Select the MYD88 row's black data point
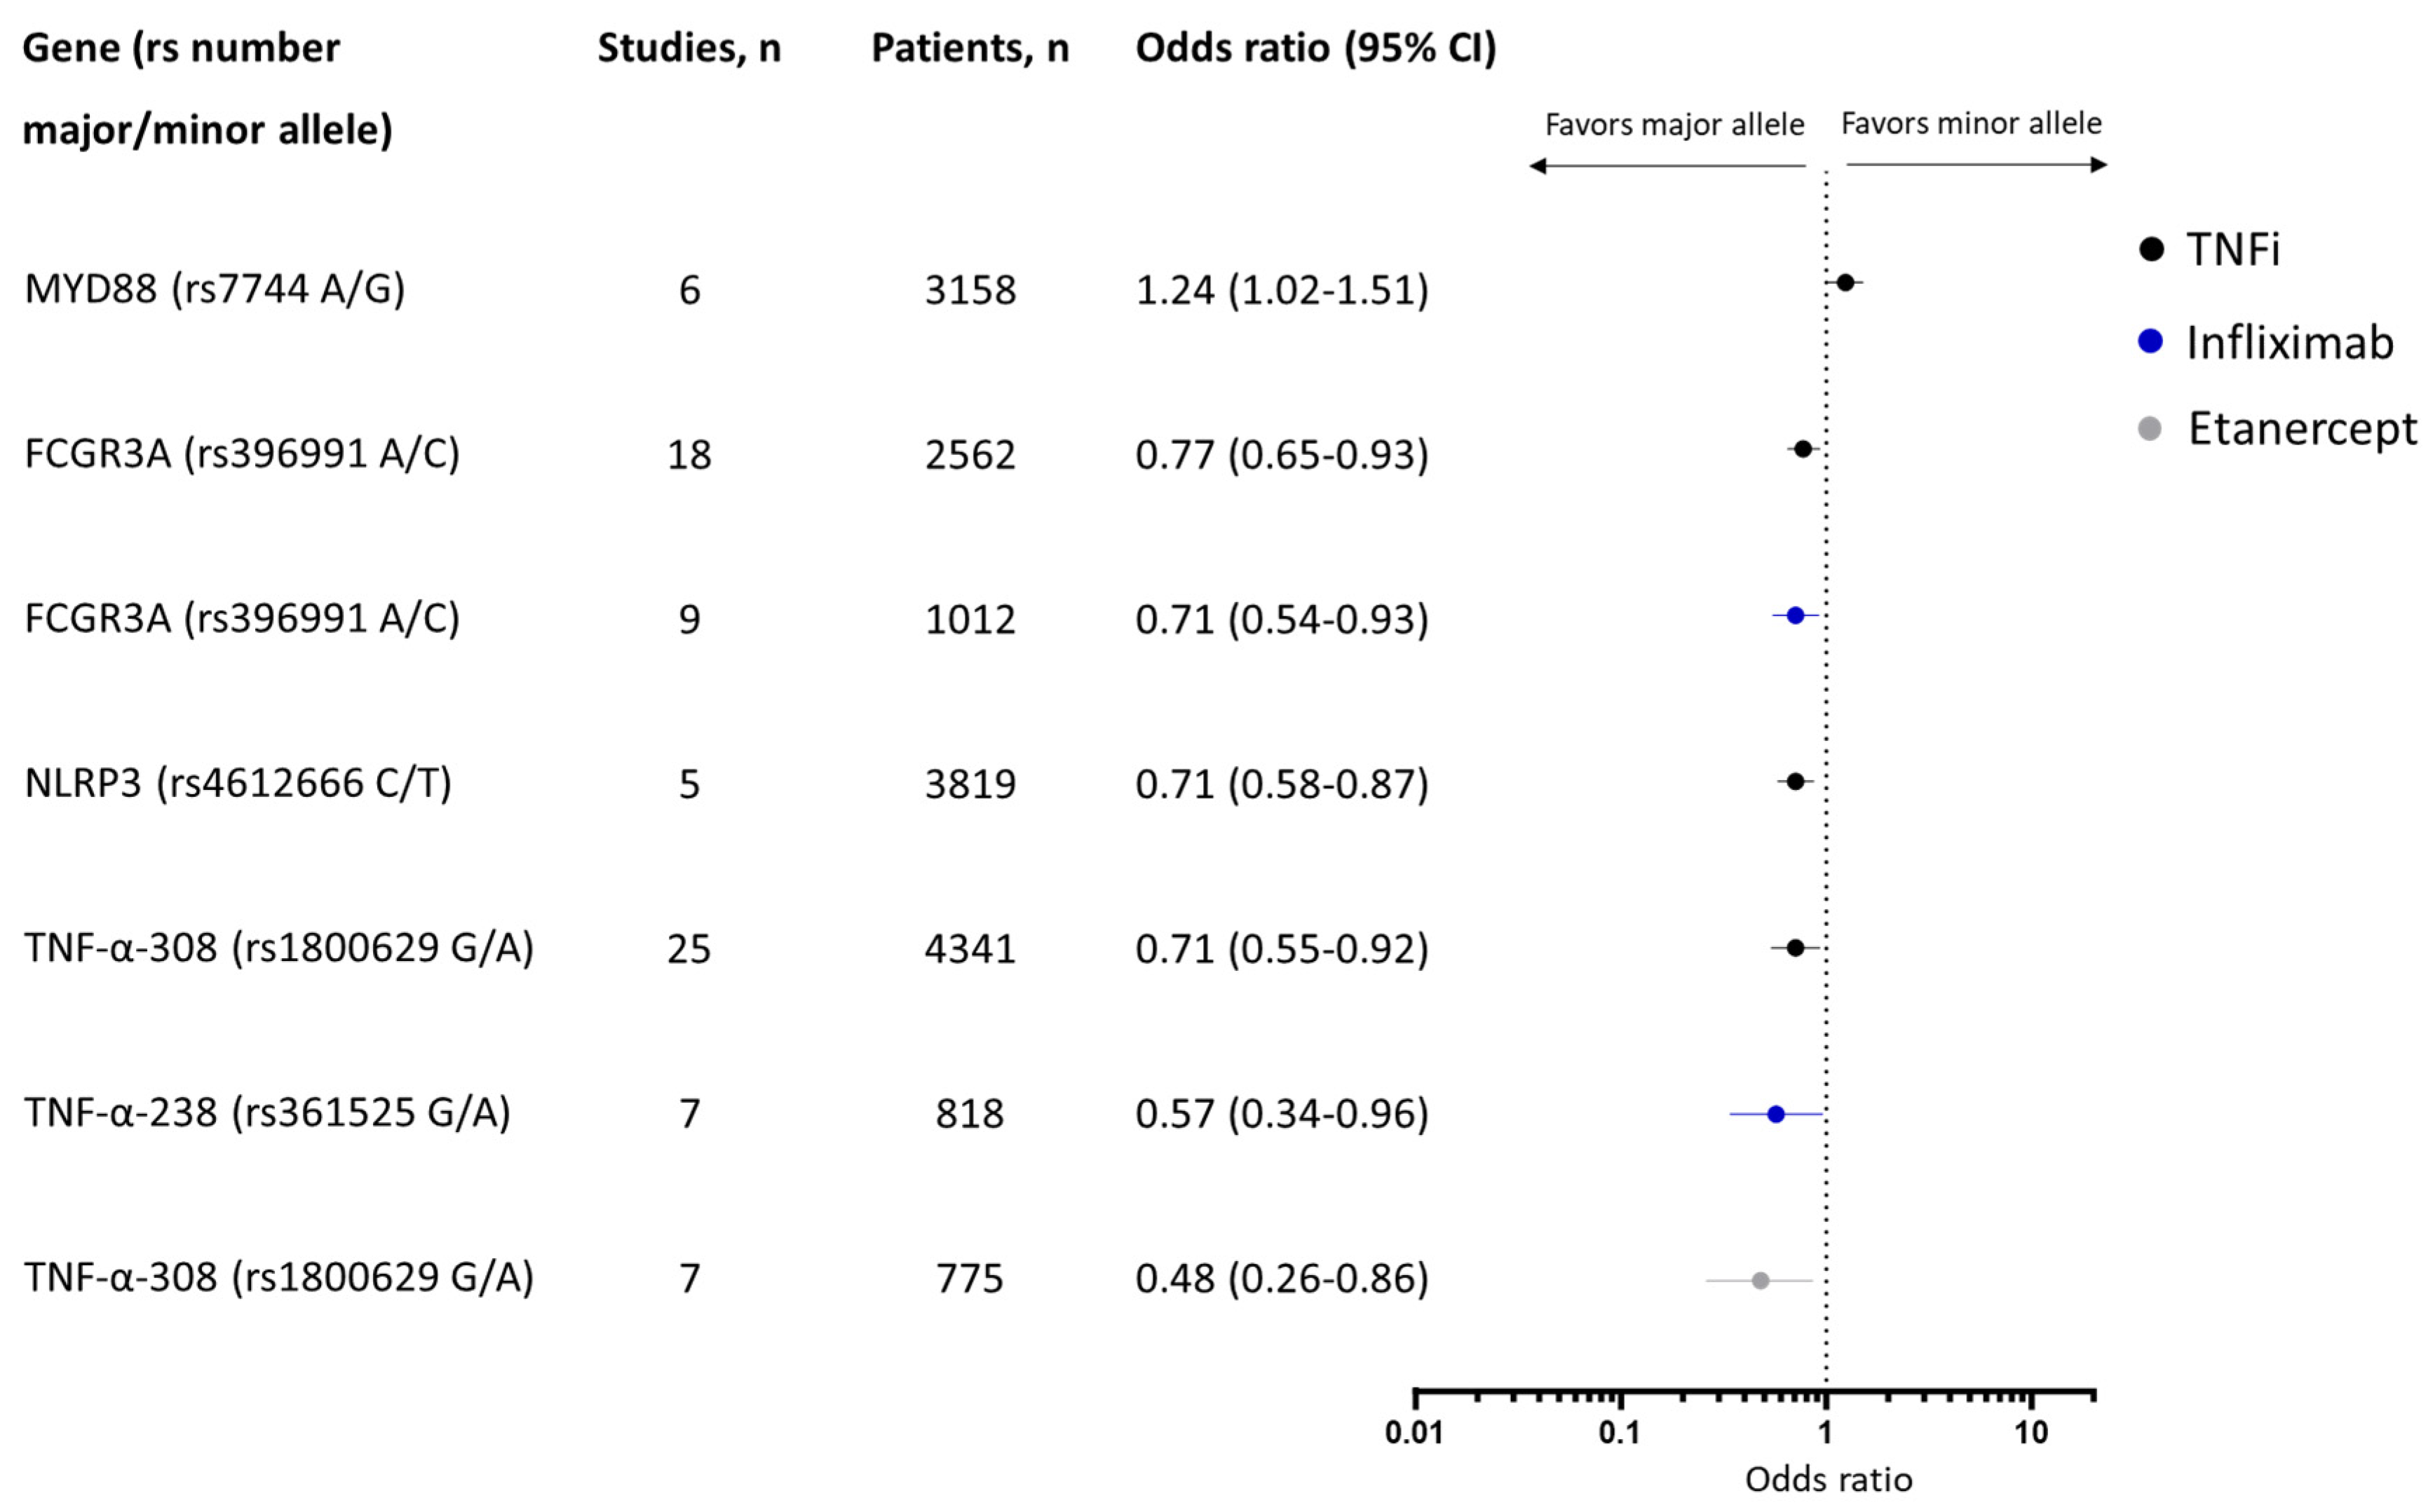The width and height of the screenshot is (2433, 1512). click(x=1845, y=283)
